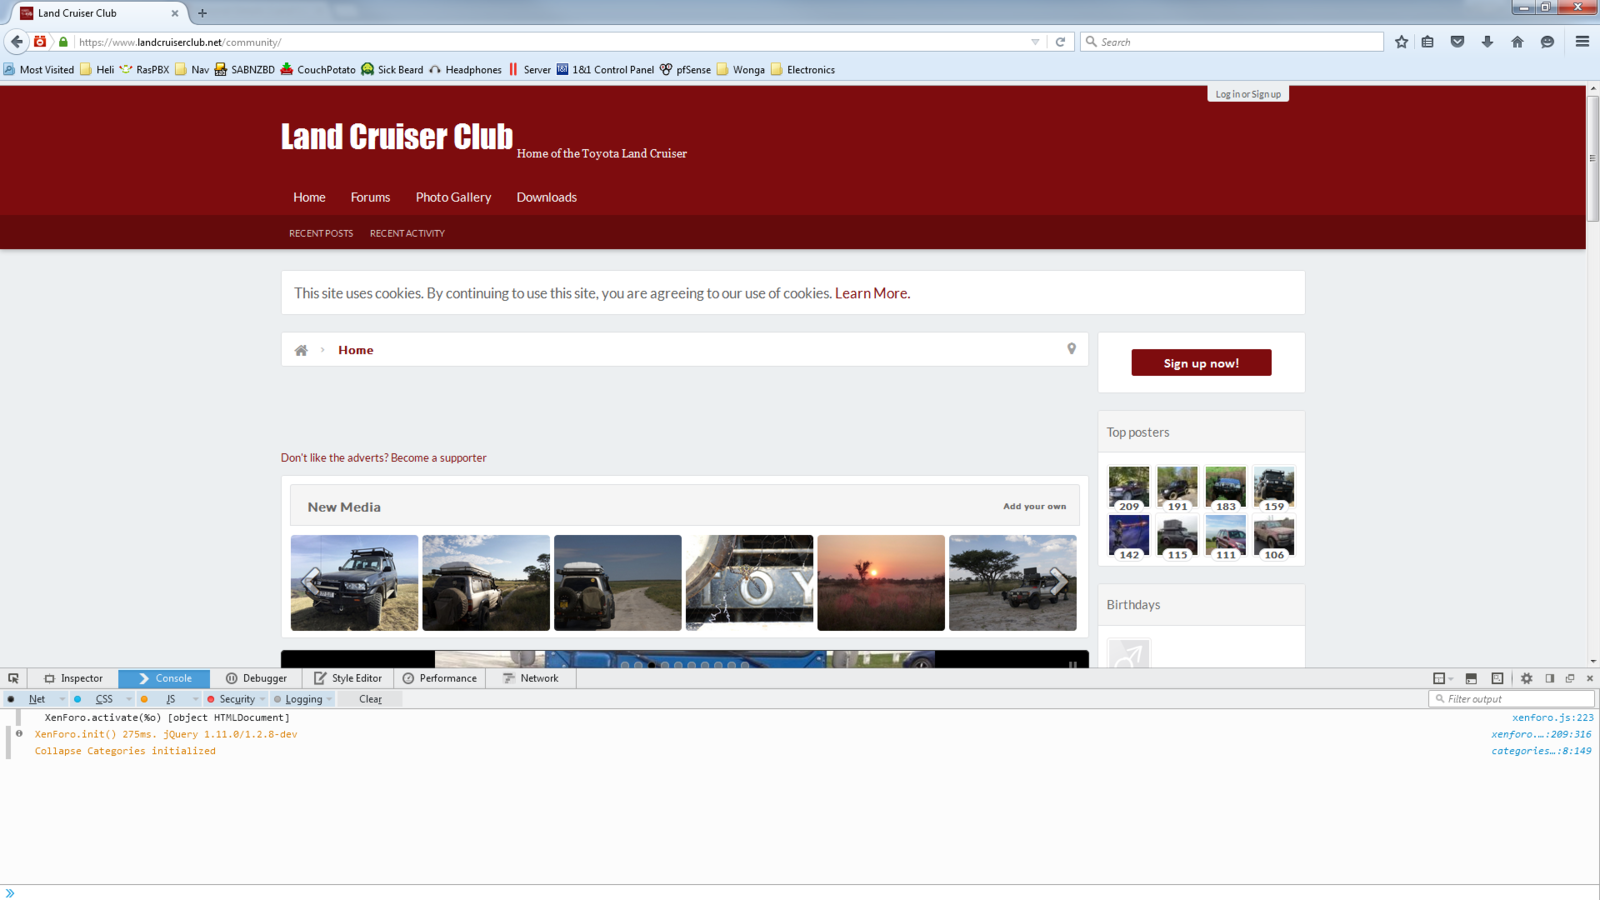This screenshot has width=1600, height=900.
Task: Close the Land Cruiser Club tab
Action: [x=175, y=13]
